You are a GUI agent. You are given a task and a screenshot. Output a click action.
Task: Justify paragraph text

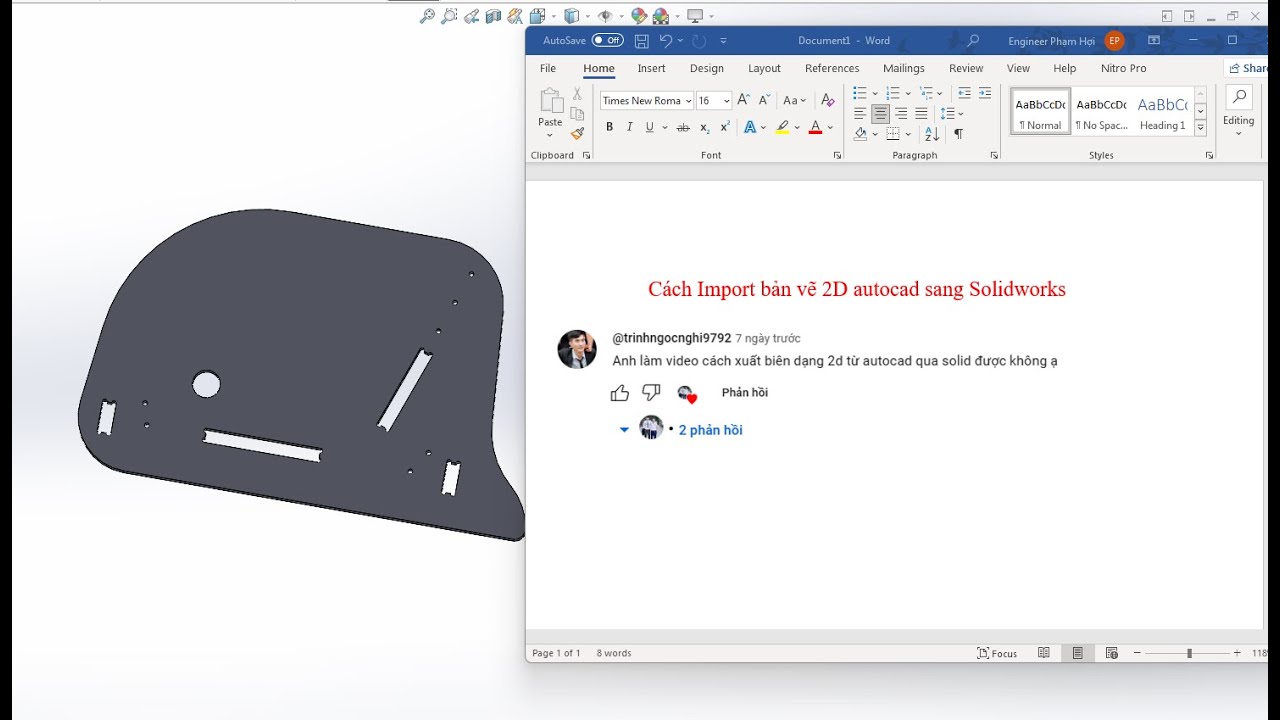tap(921, 114)
